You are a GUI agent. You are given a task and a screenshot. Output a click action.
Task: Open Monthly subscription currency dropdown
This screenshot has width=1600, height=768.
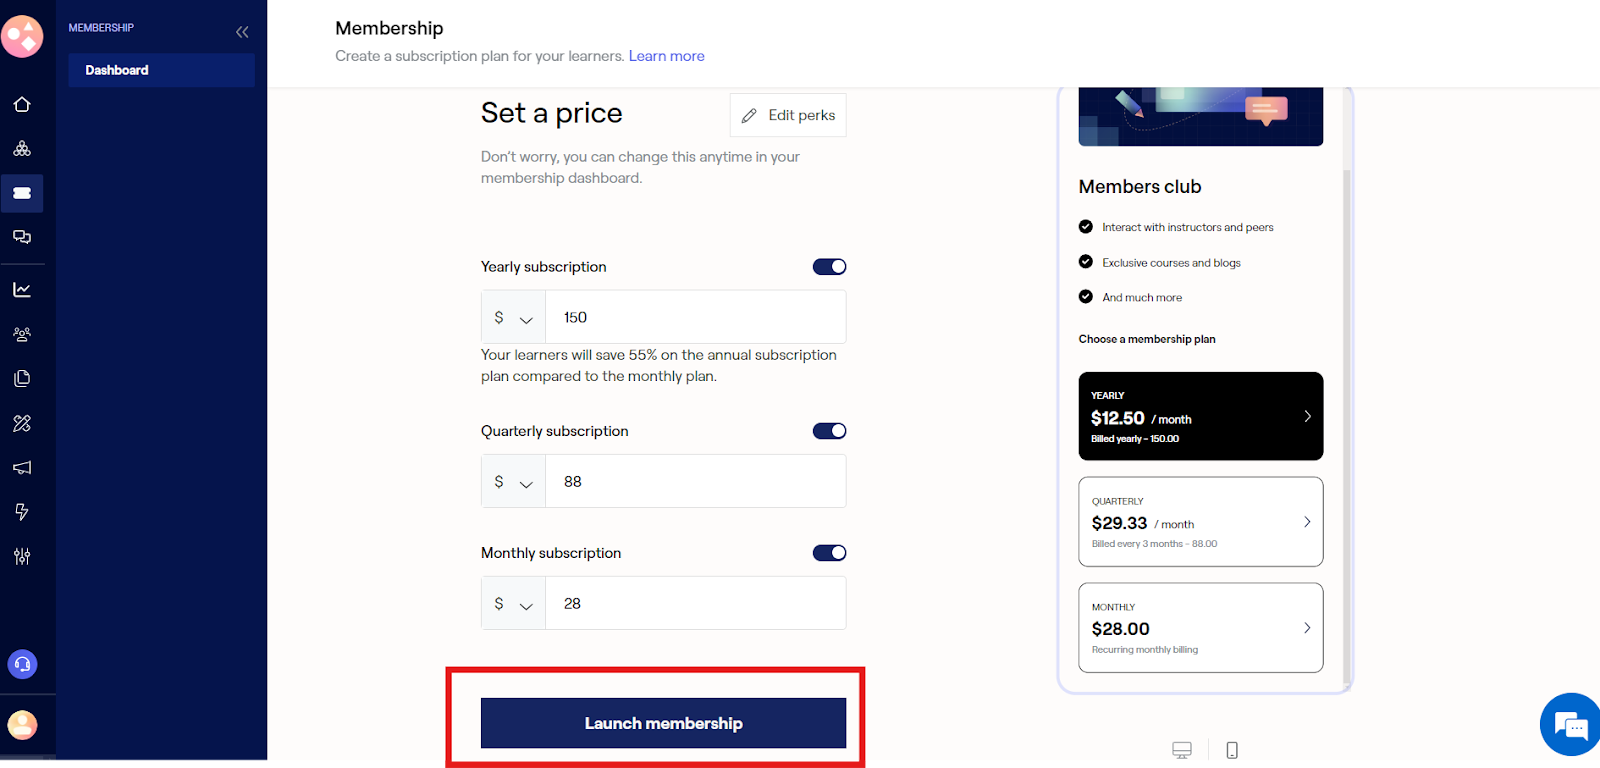point(513,604)
